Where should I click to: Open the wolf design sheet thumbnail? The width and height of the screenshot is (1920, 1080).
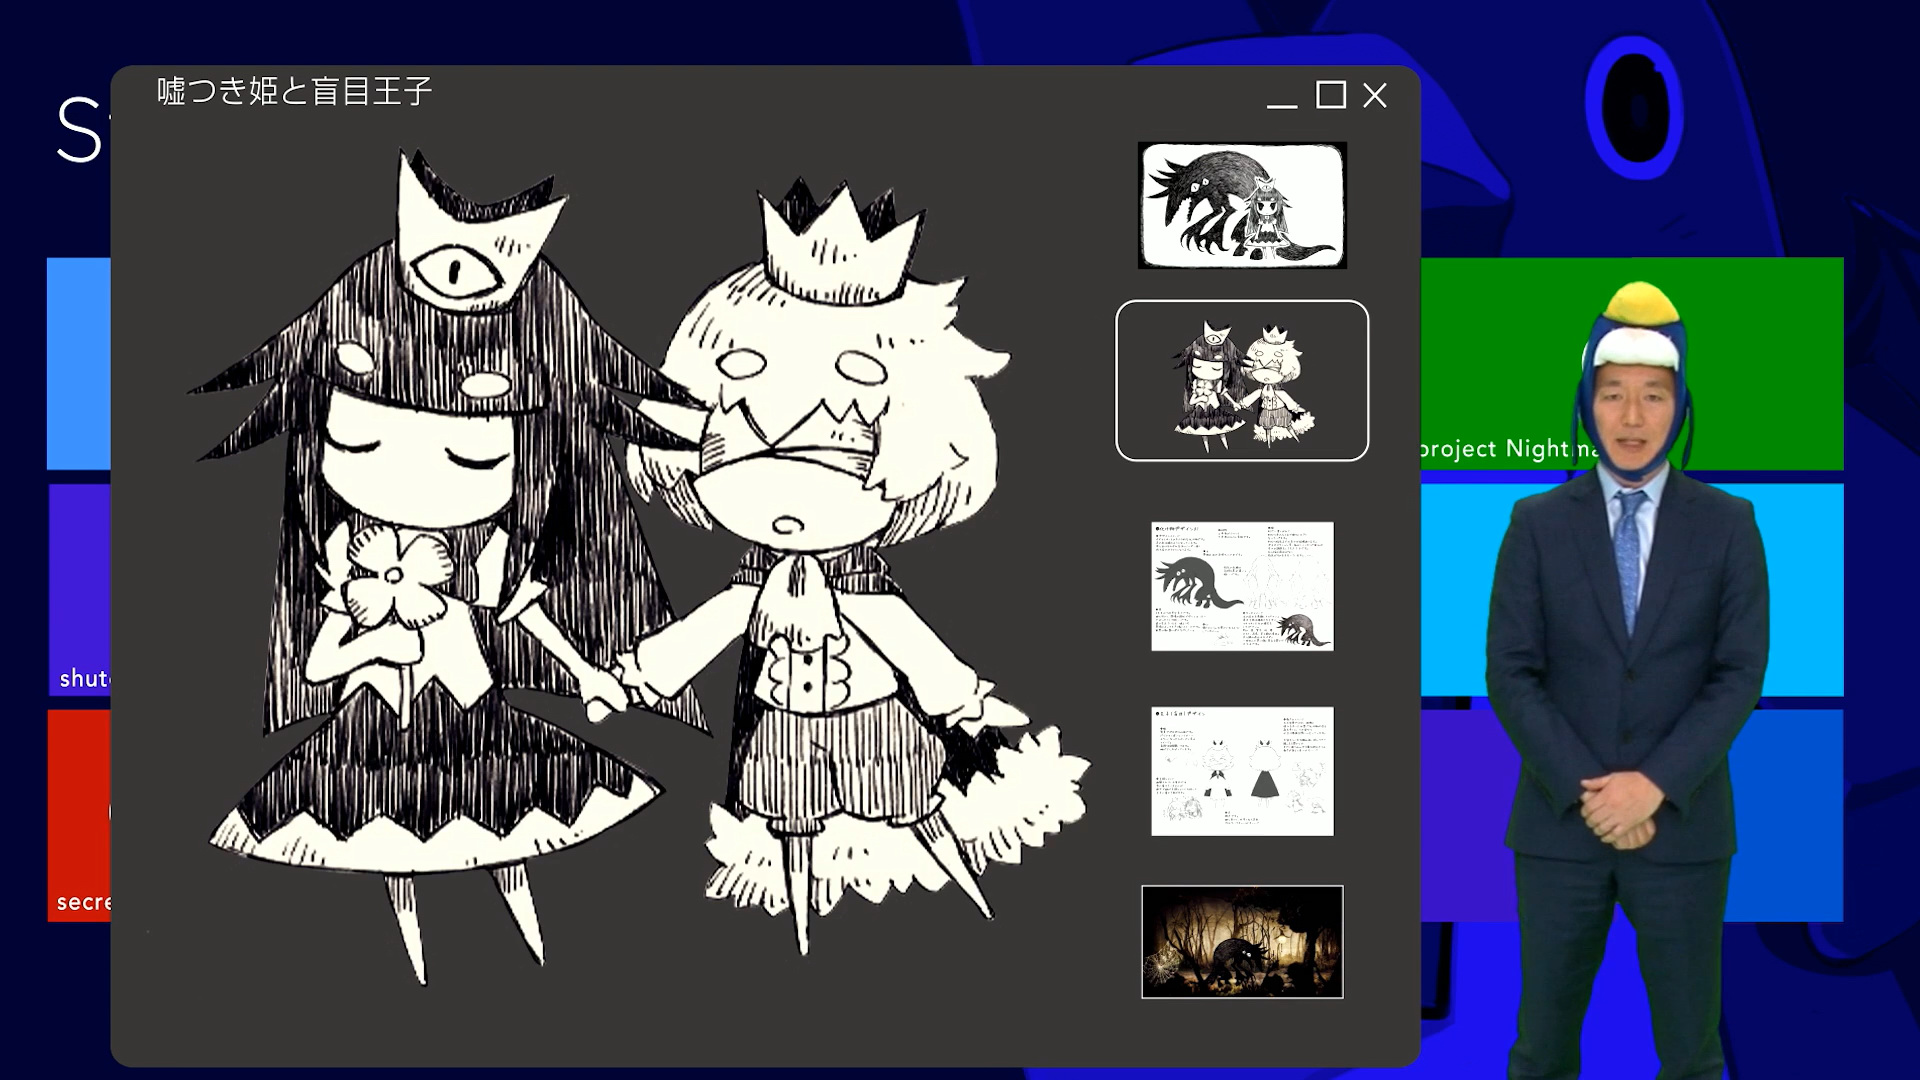pyautogui.click(x=1242, y=586)
